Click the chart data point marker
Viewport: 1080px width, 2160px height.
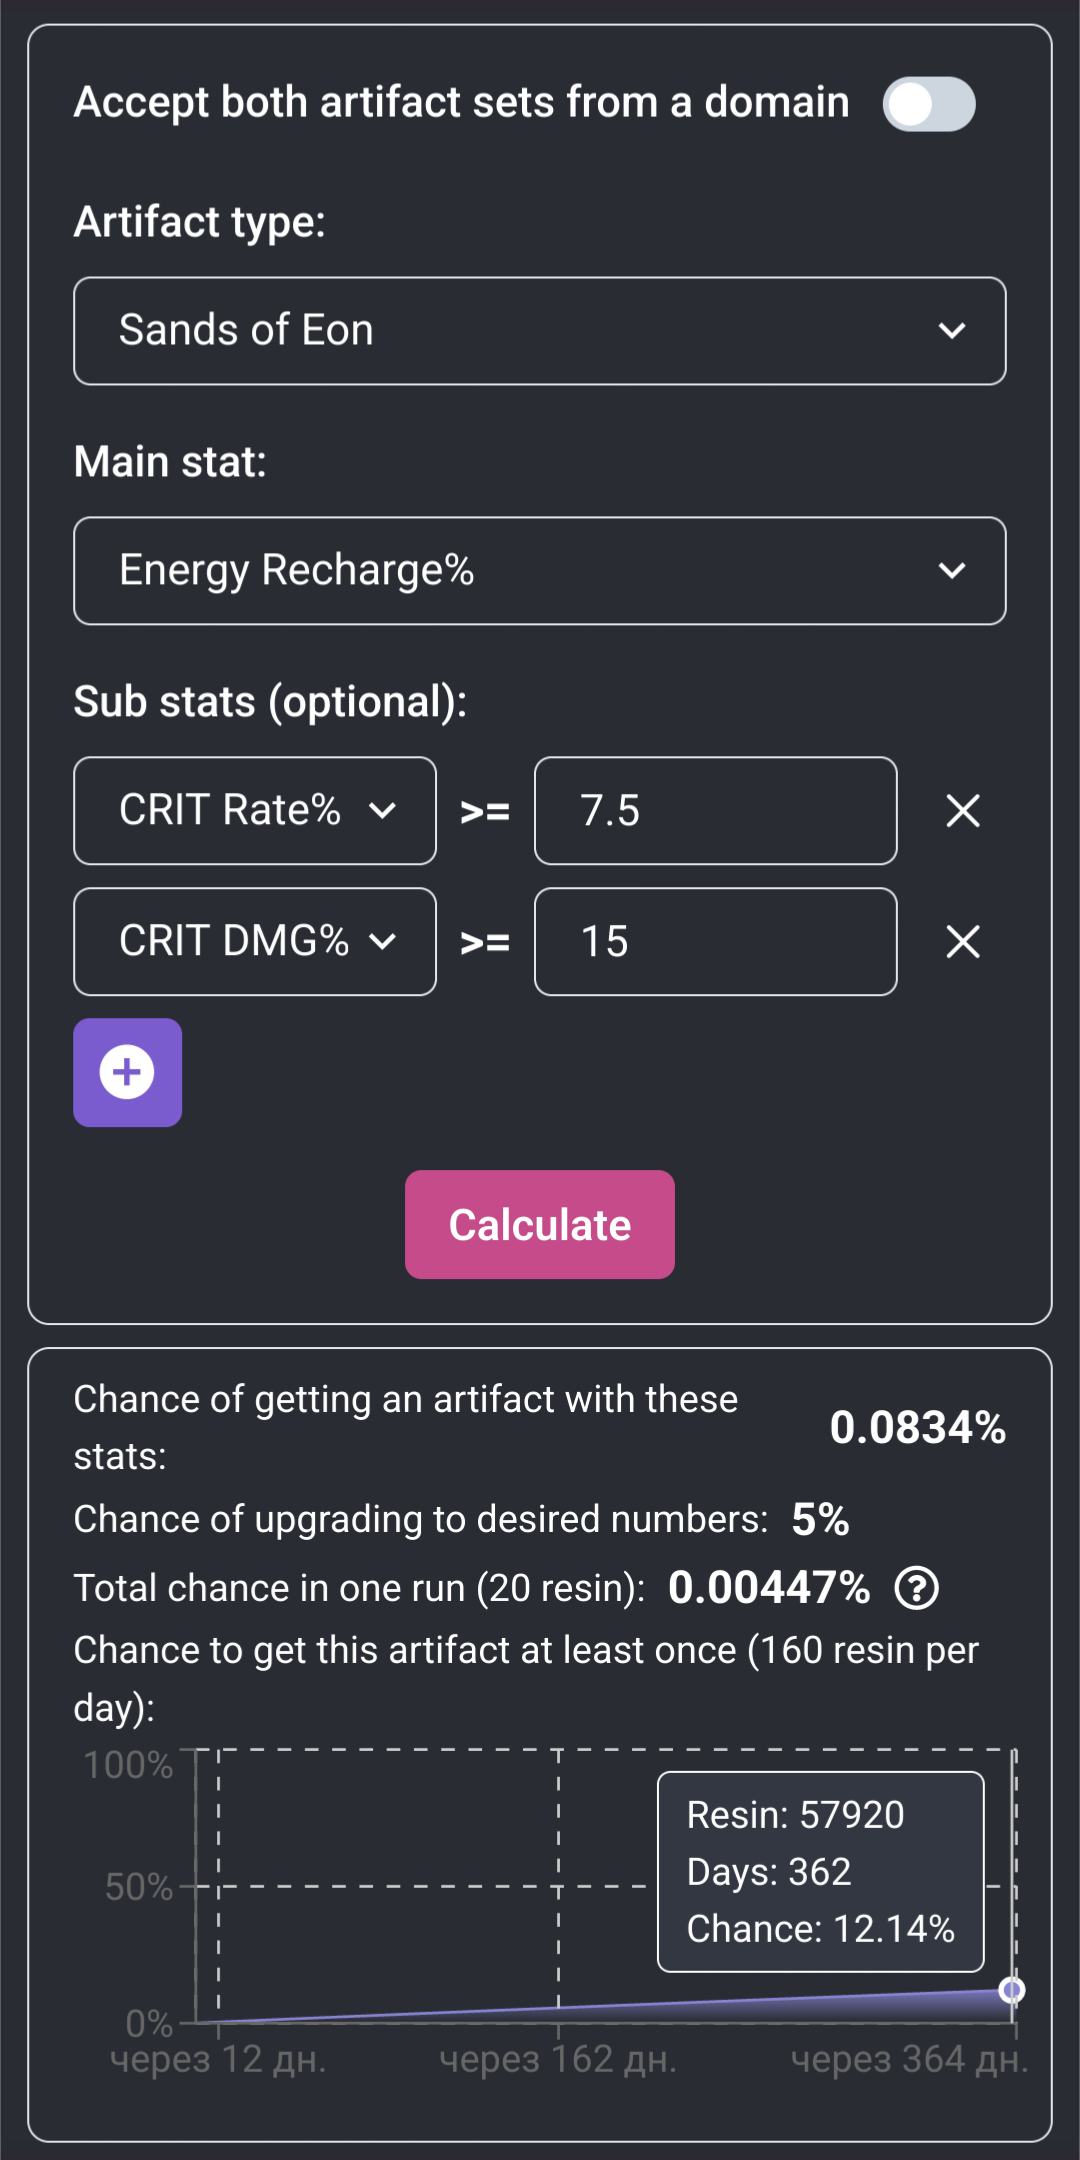(1012, 1990)
